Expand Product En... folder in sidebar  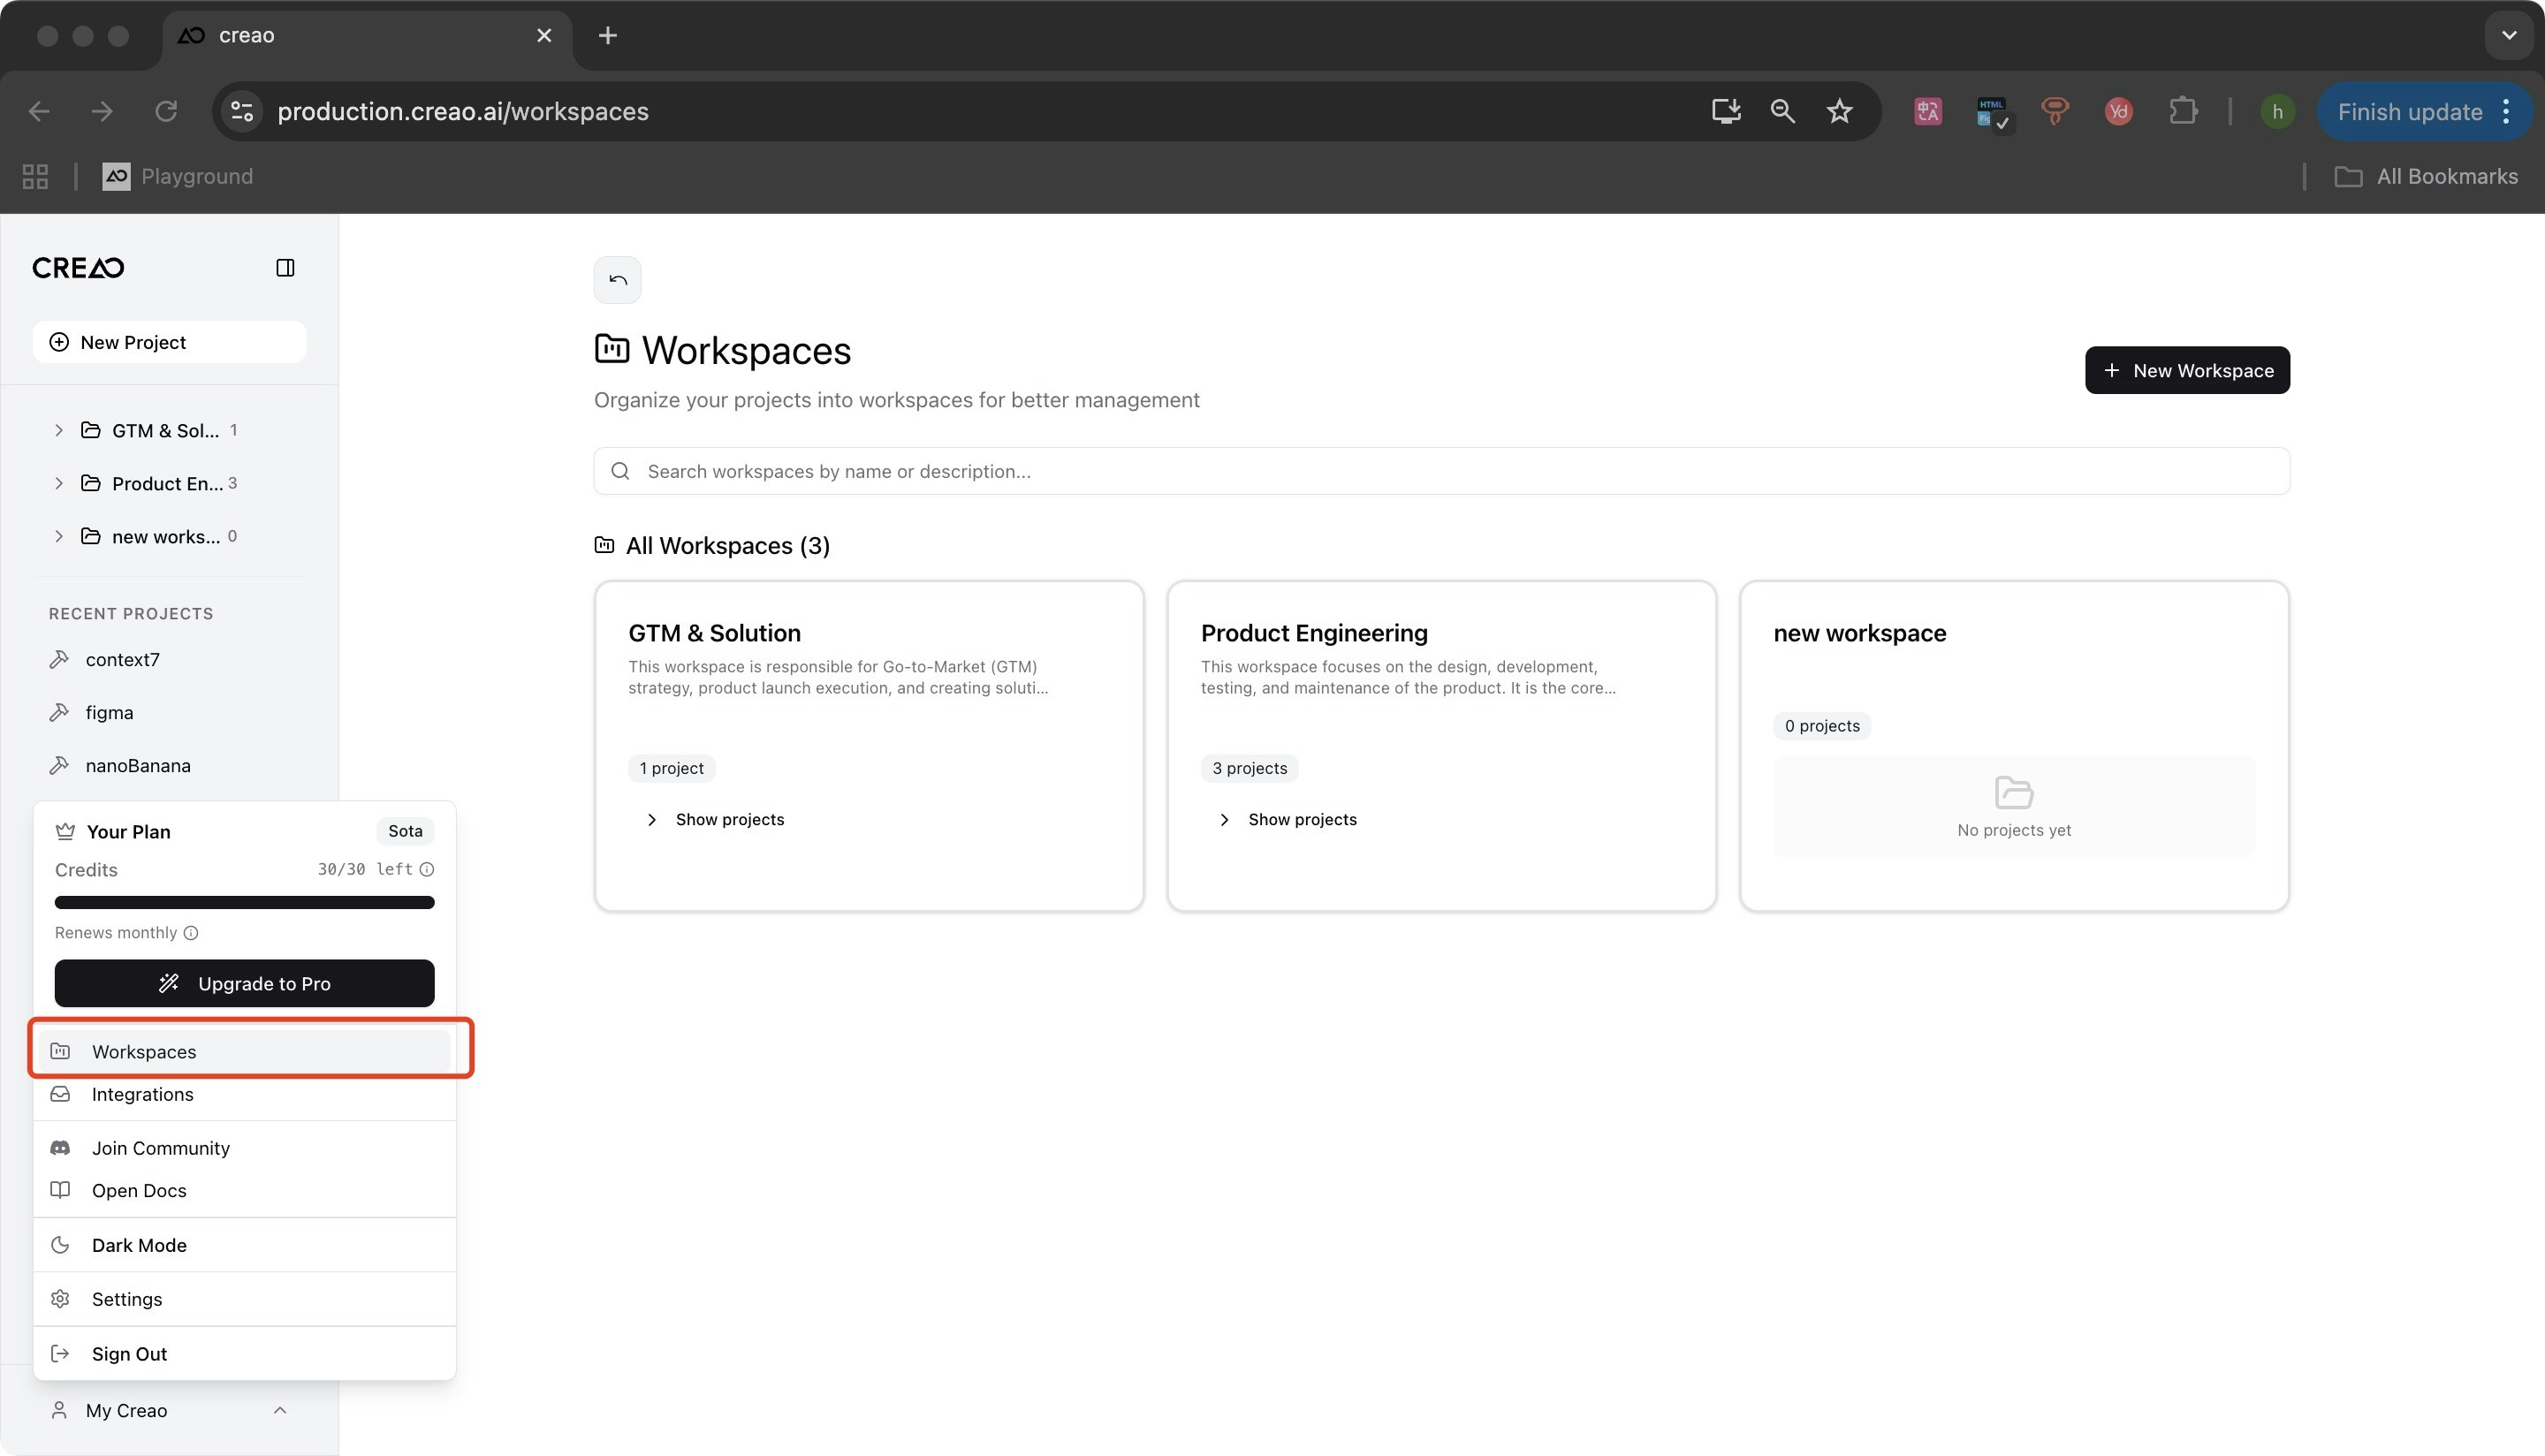click(59, 484)
